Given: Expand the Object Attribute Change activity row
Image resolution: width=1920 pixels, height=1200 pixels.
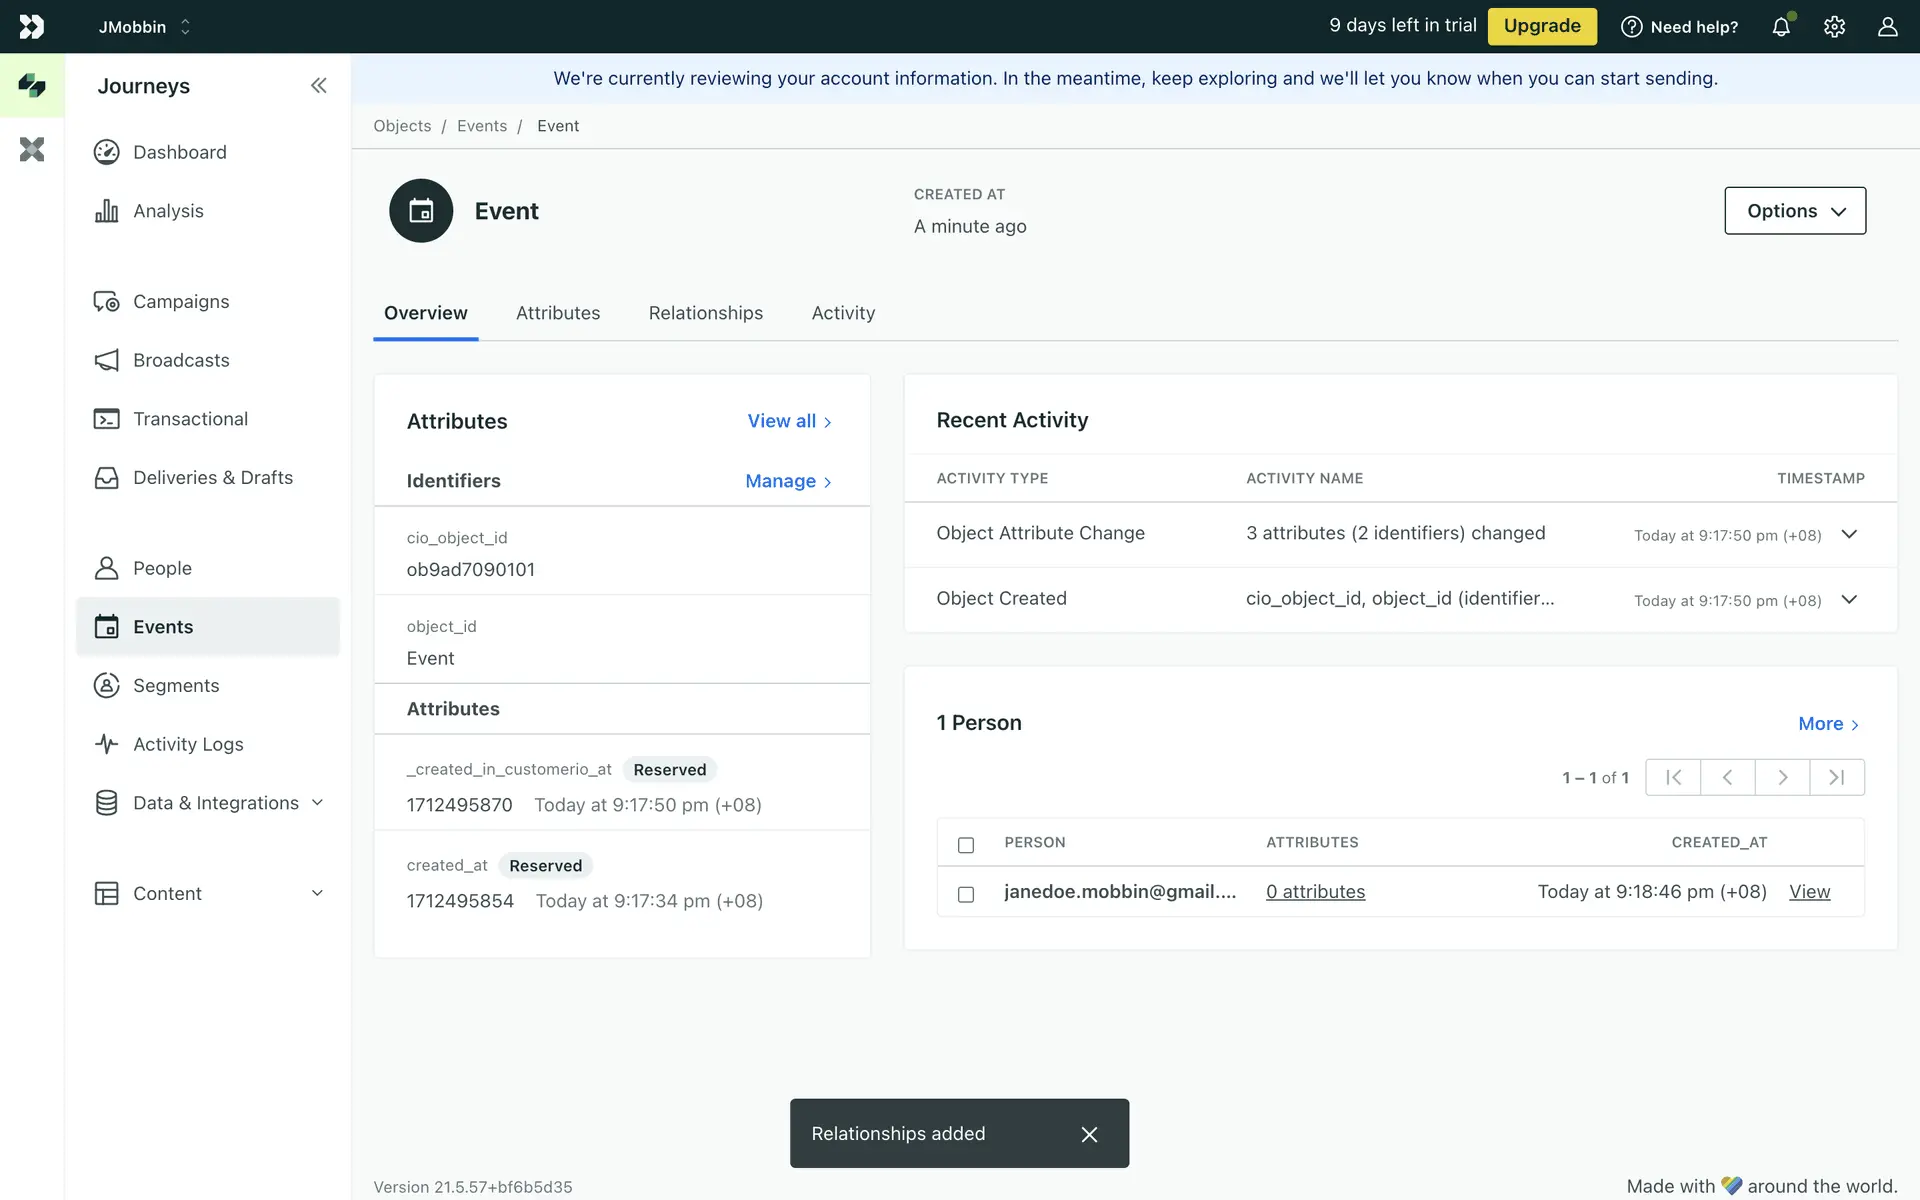Looking at the screenshot, I should click(x=1849, y=534).
